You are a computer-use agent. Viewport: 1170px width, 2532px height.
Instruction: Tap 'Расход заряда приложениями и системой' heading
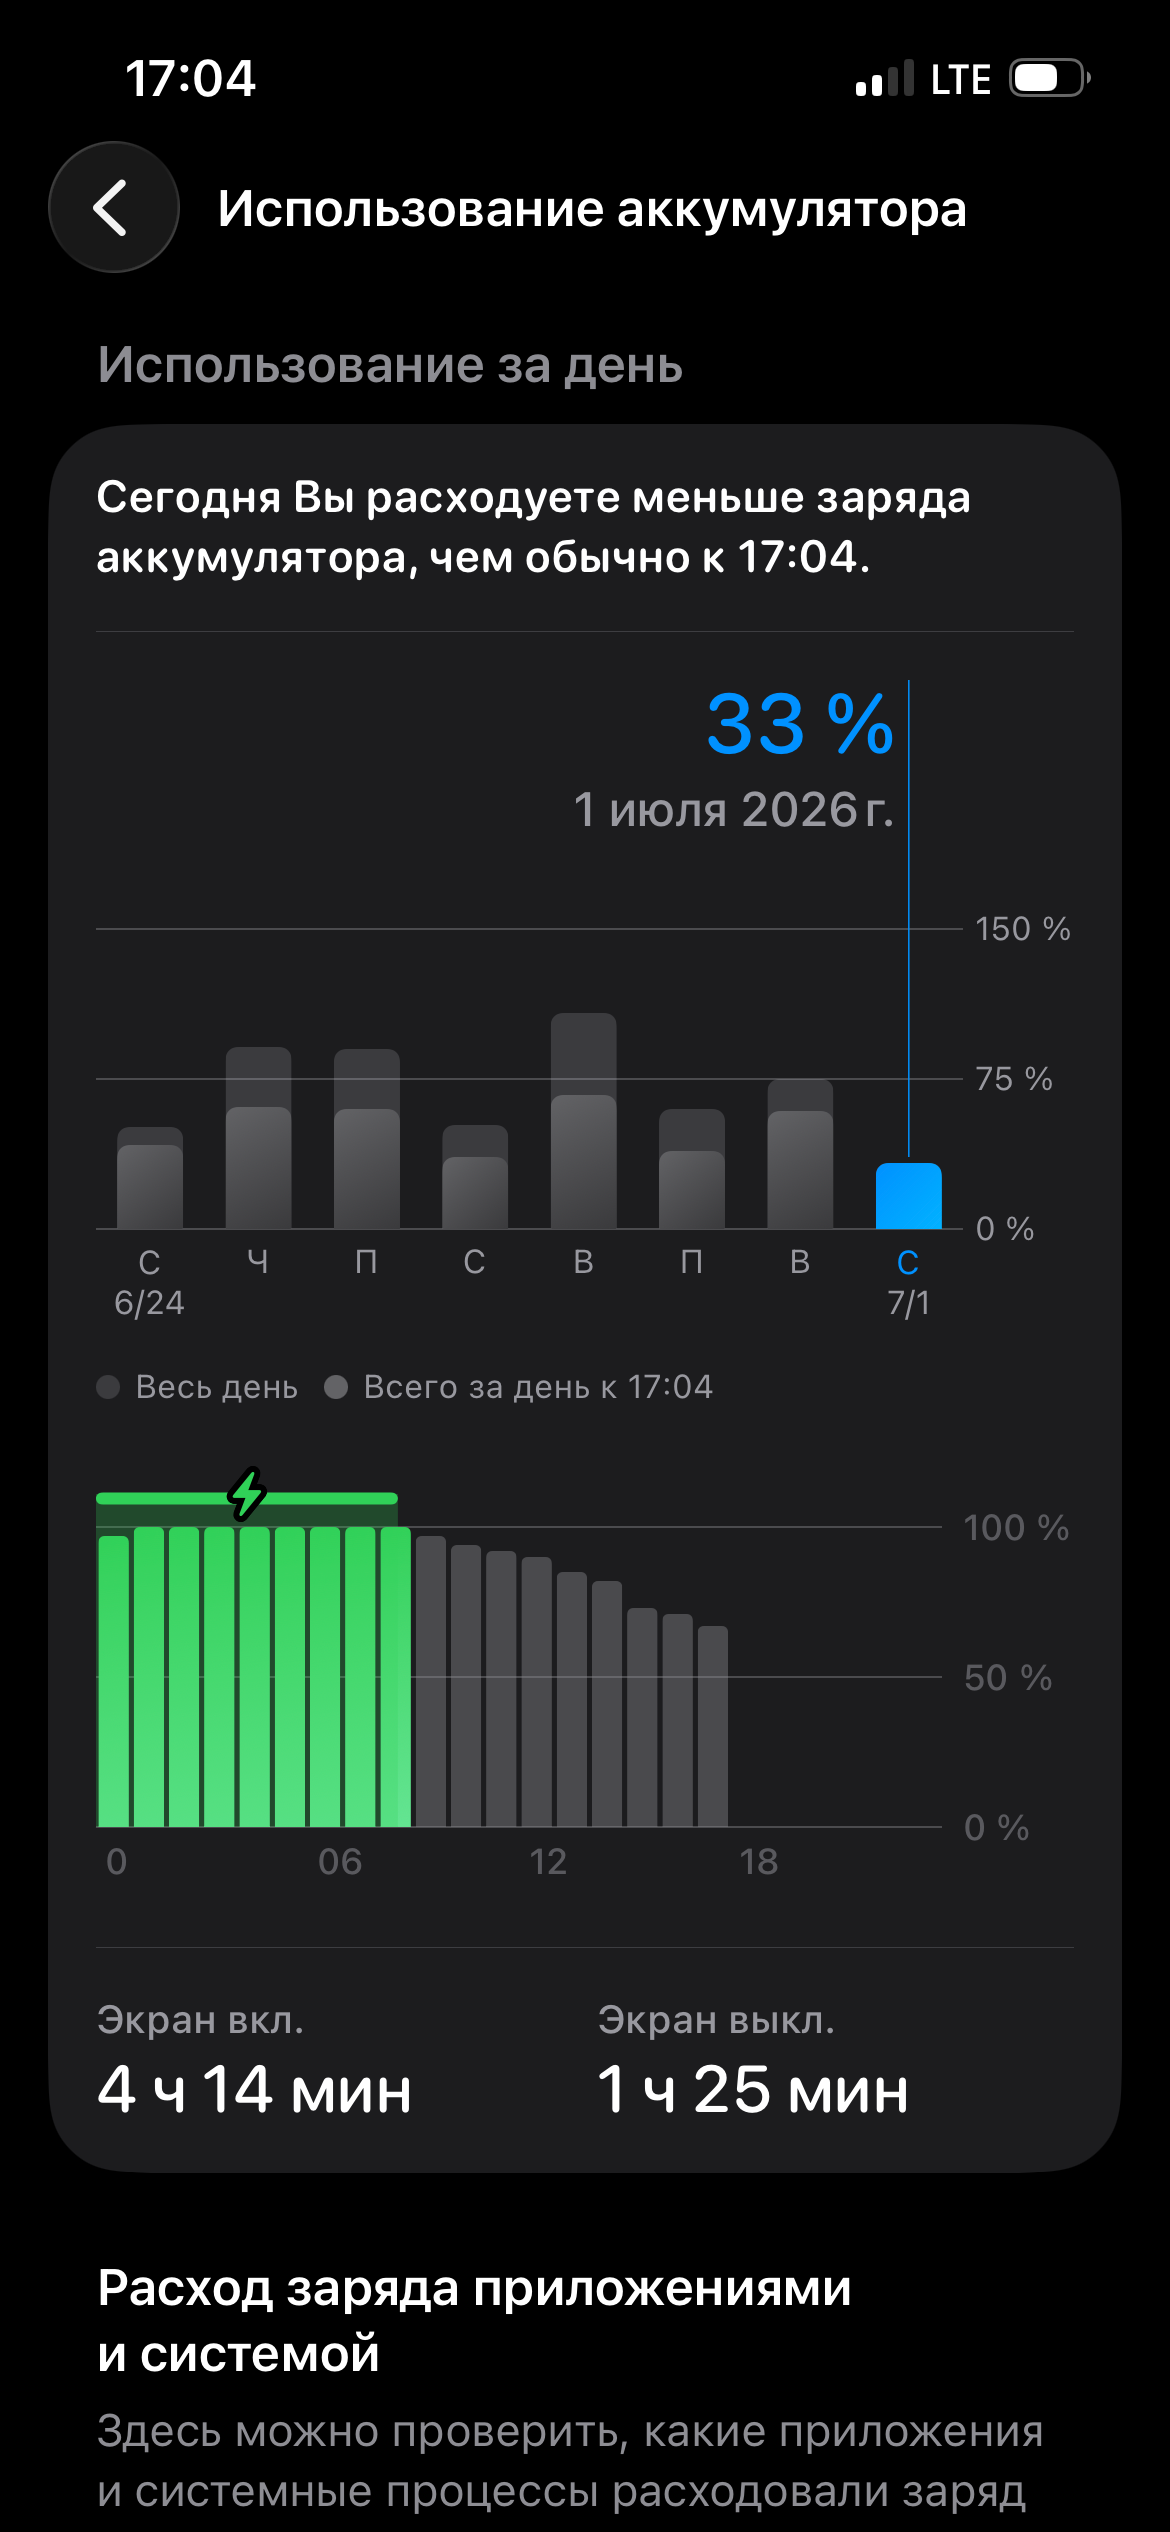tap(474, 2320)
